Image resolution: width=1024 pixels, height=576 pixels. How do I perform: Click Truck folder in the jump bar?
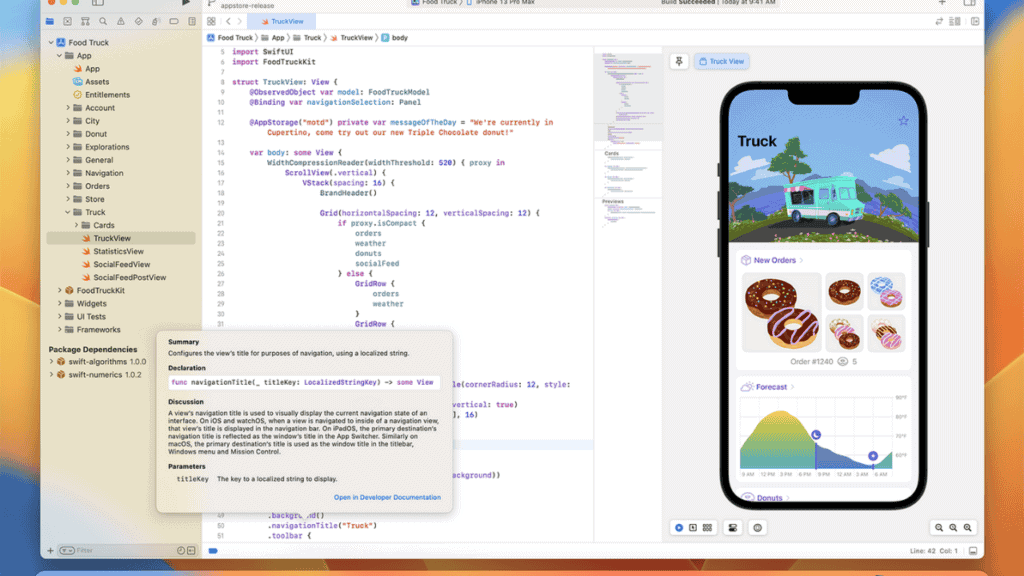pos(307,38)
